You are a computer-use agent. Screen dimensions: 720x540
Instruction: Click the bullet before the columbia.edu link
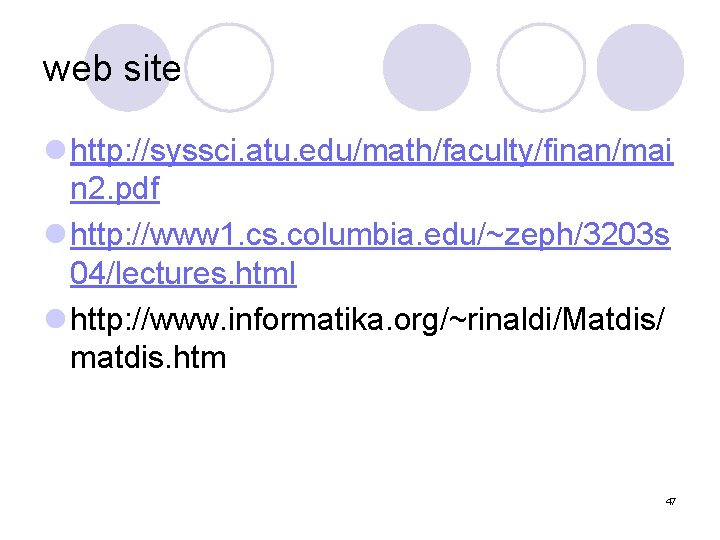[x=56, y=234]
